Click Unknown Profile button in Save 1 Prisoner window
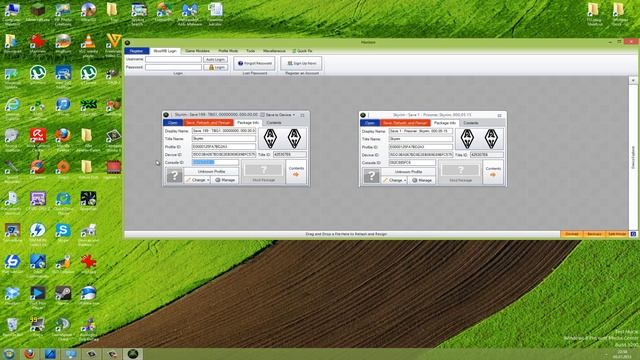This screenshot has height=360, width=640. click(x=409, y=172)
